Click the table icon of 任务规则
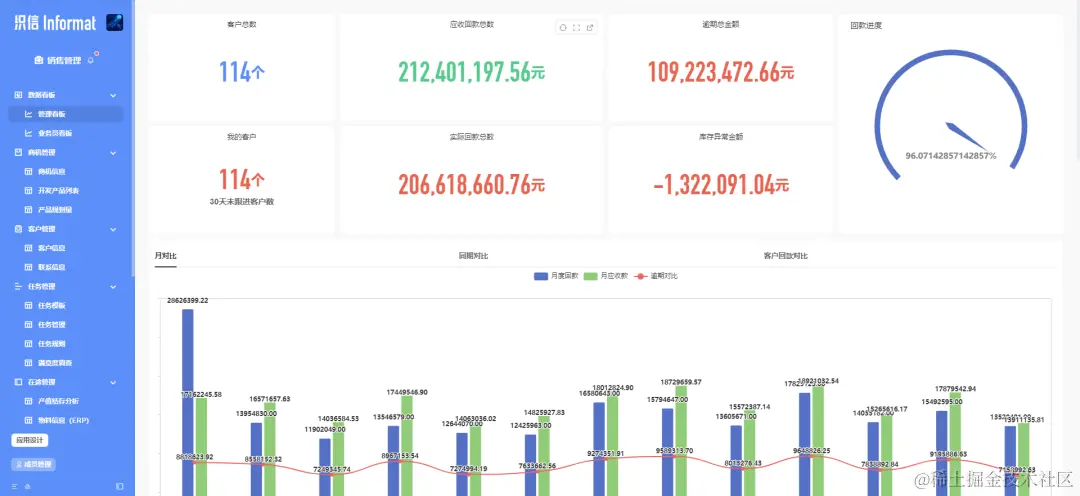The height and width of the screenshot is (496, 1080). pos(29,343)
